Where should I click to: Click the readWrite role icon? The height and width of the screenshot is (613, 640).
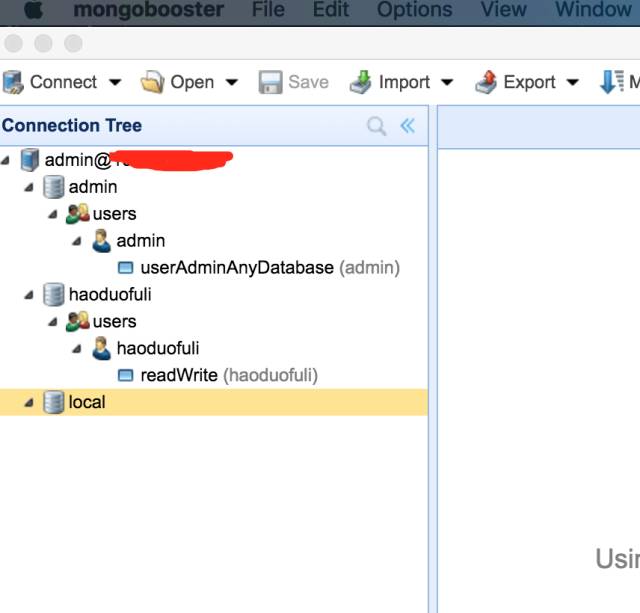click(125, 375)
